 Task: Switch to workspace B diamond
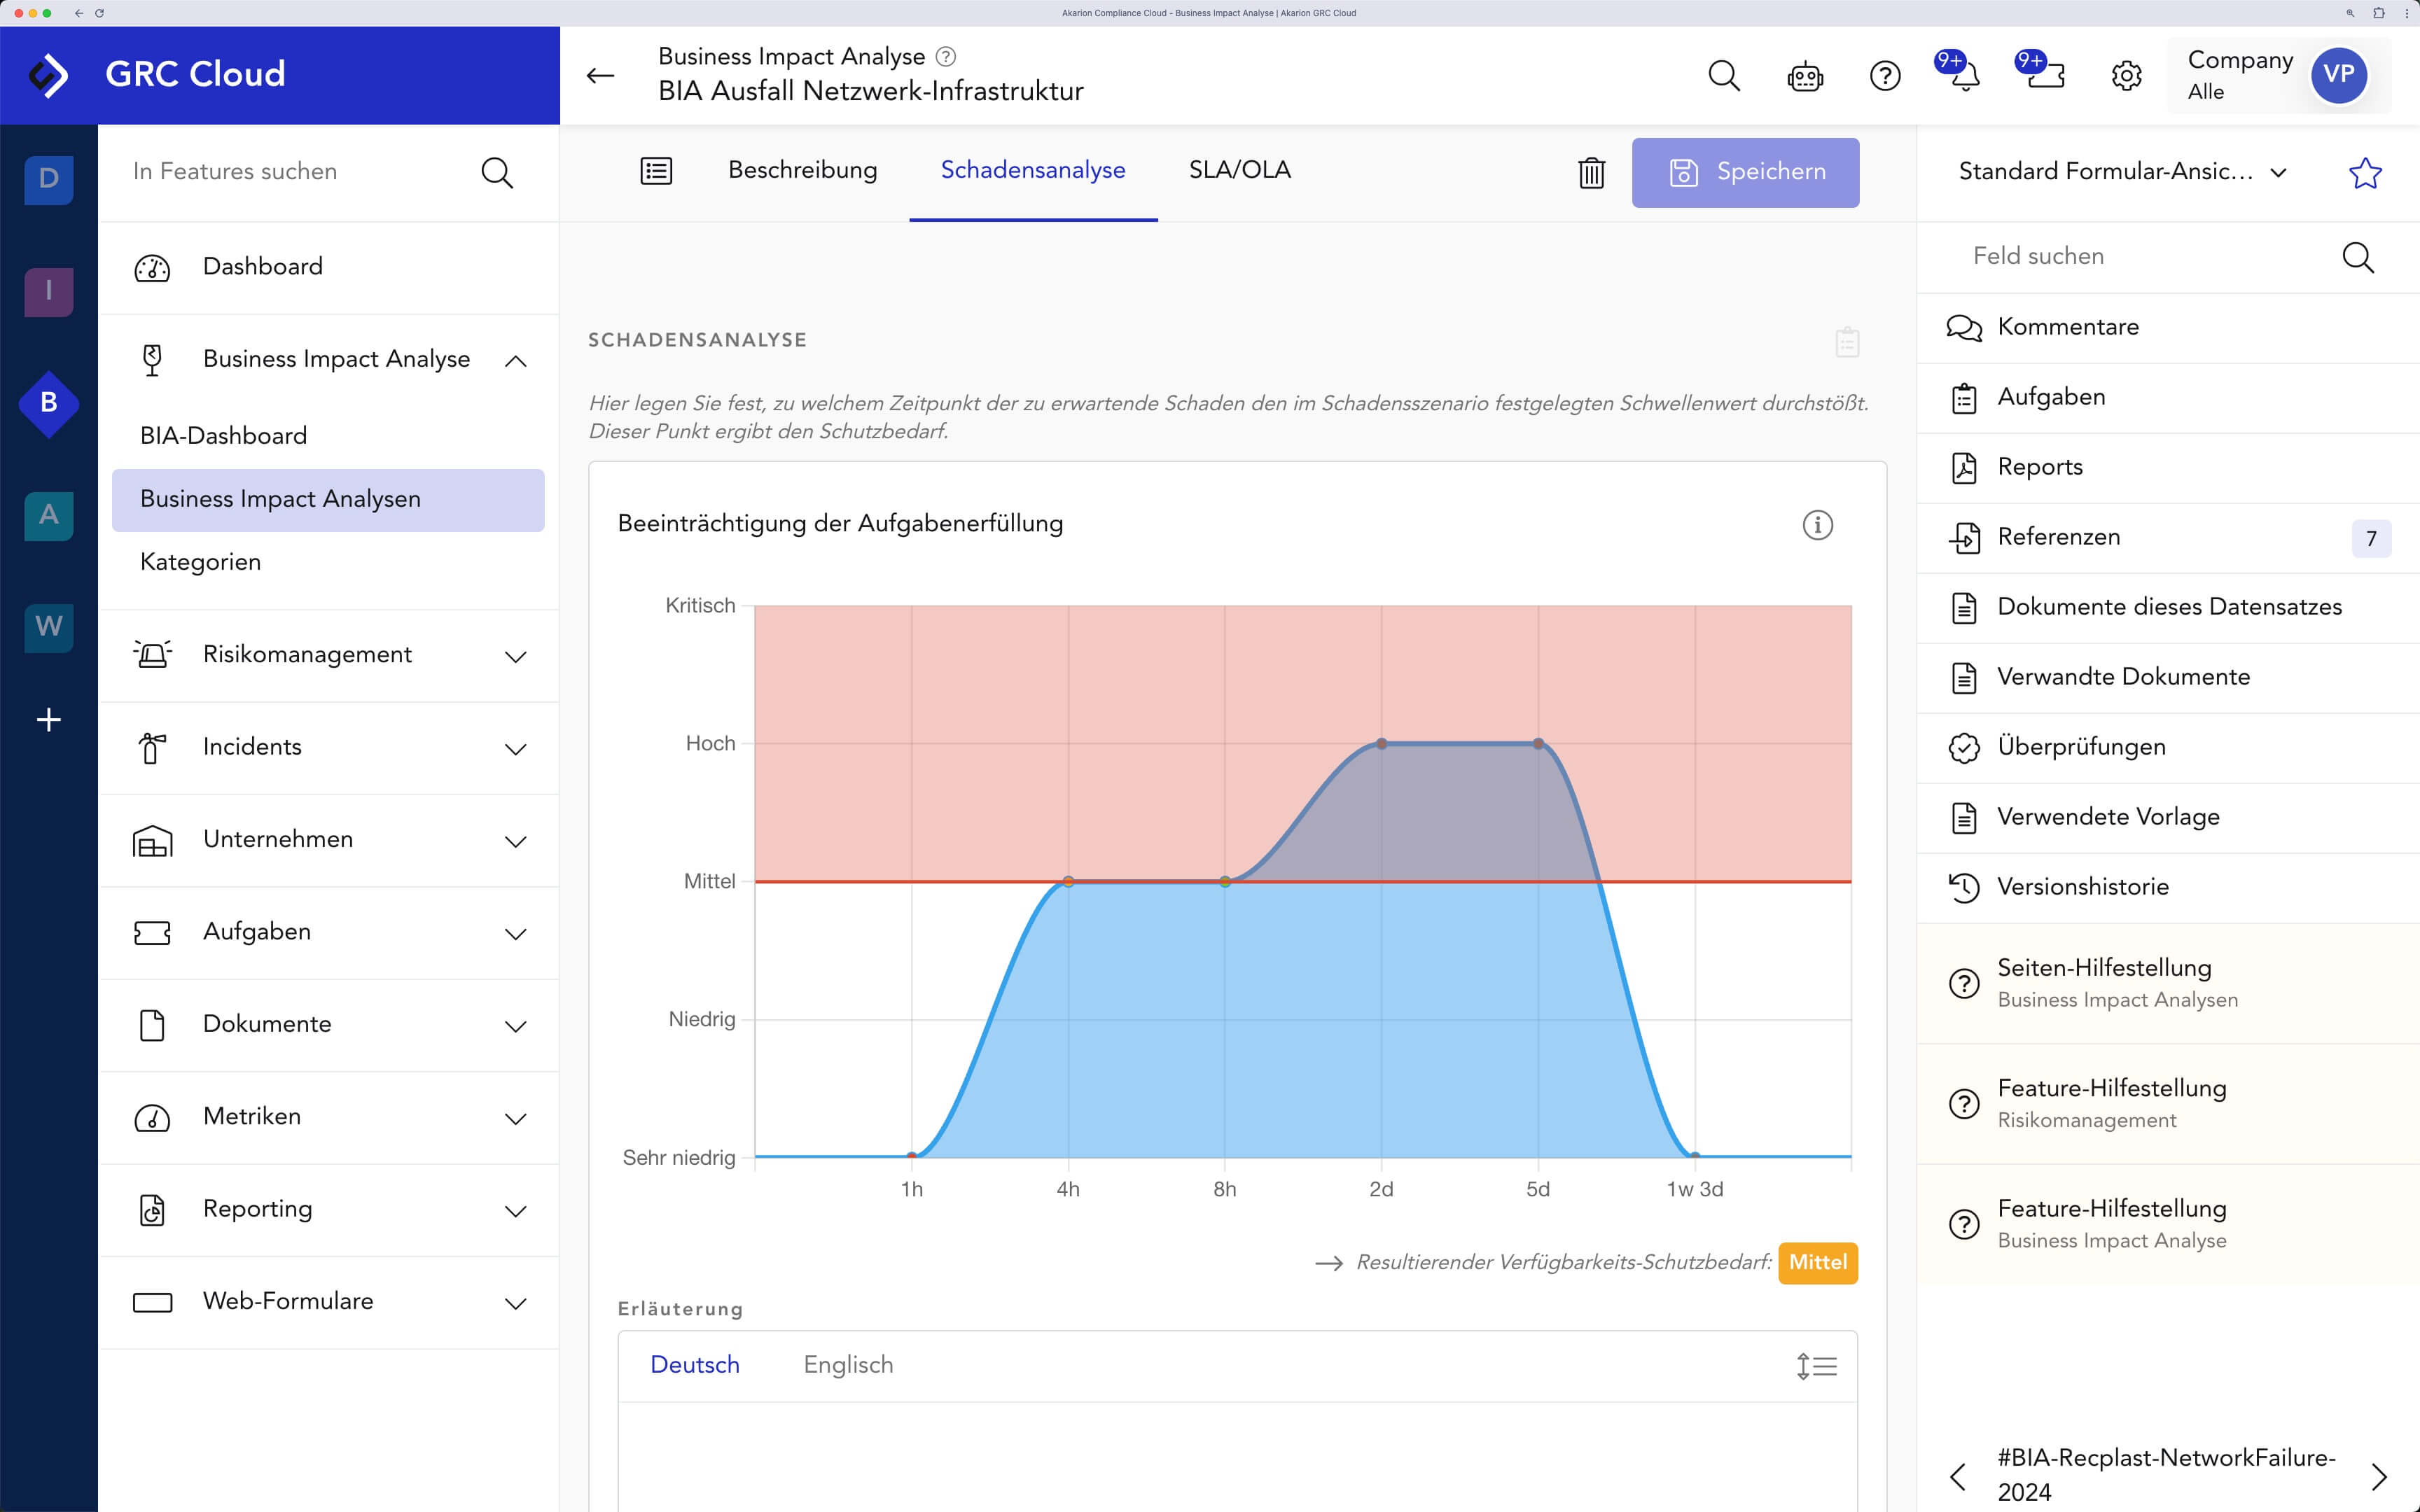point(48,403)
